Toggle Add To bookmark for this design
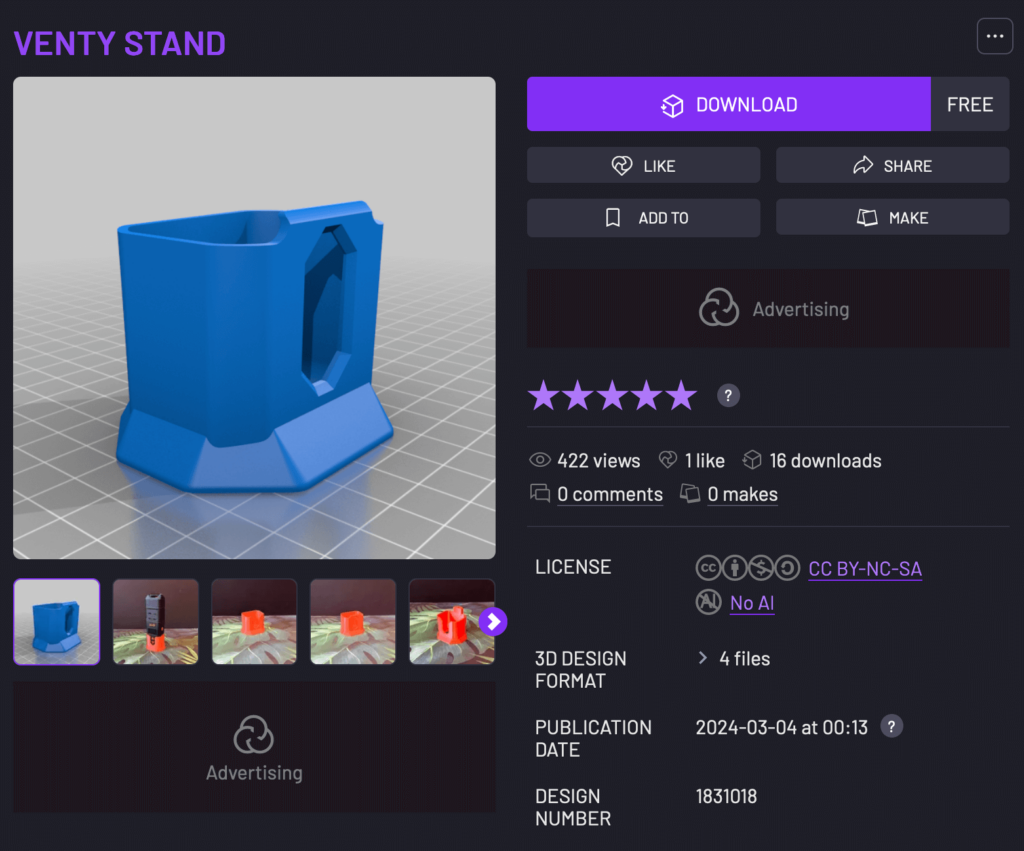Viewport: 1024px width, 851px height. 643,218
